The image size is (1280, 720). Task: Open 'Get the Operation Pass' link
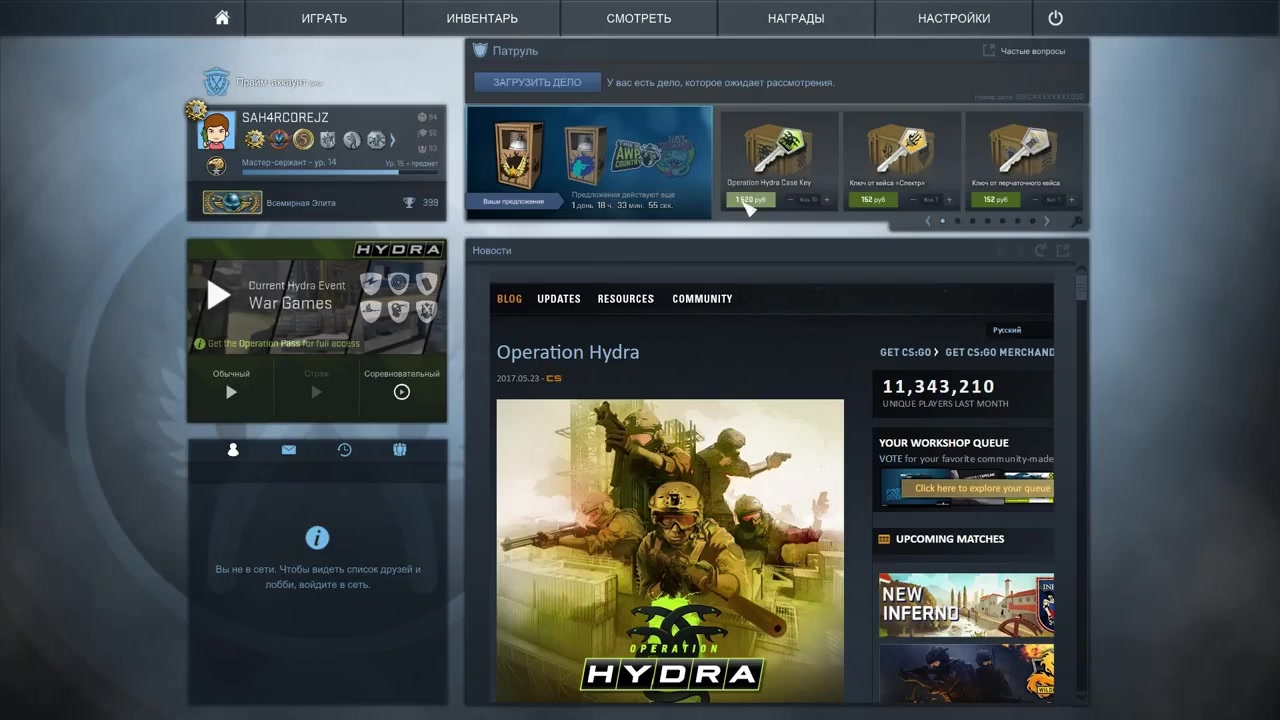pyautogui.click(x=277, y=344)
